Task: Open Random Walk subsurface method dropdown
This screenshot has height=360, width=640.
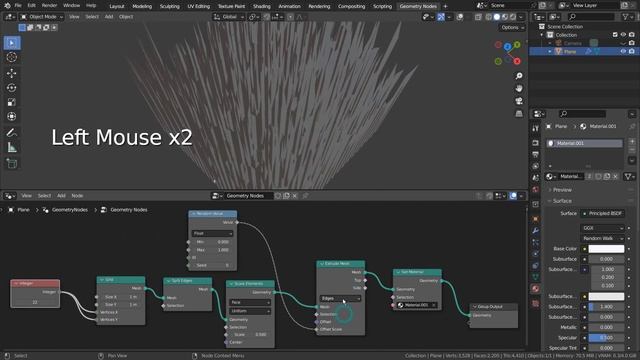Action: (602, 238)
